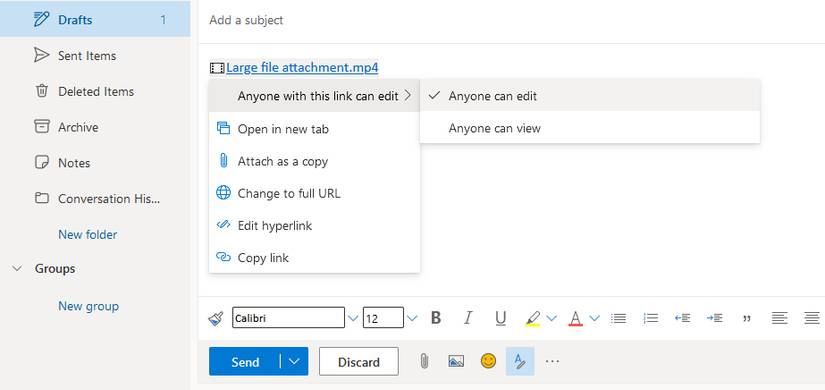This screenshot has width=825, height=390.
Task: Select the Anyone can edit option
Action: tap(590, 96)
